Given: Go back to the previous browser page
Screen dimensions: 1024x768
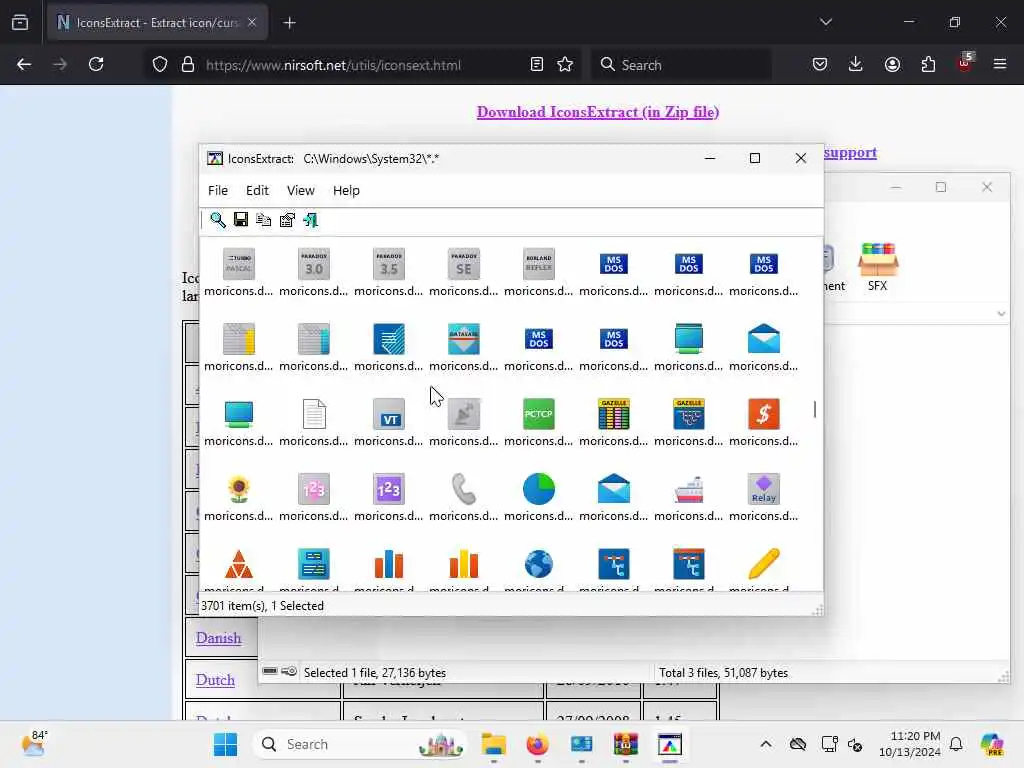Looking at the screenshot, I should coord(24,64).
